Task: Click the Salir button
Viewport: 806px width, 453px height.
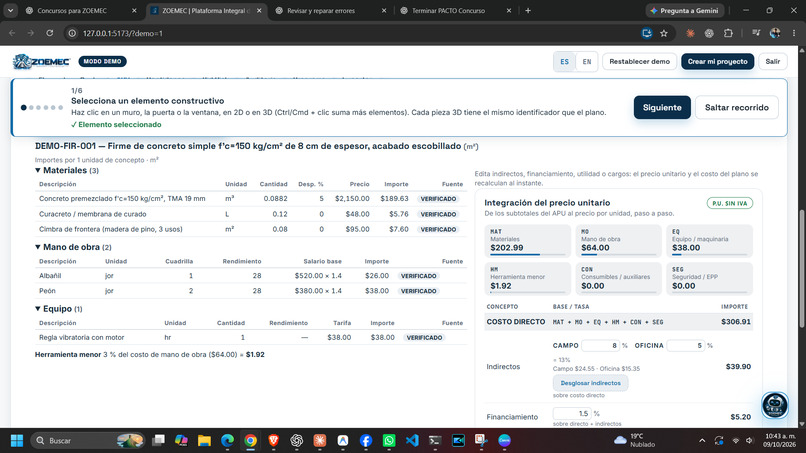Action: point(773,62)
